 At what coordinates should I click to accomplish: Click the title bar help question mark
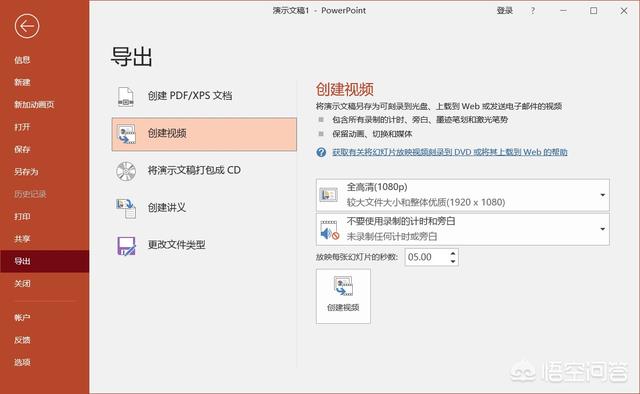point(533,11)
